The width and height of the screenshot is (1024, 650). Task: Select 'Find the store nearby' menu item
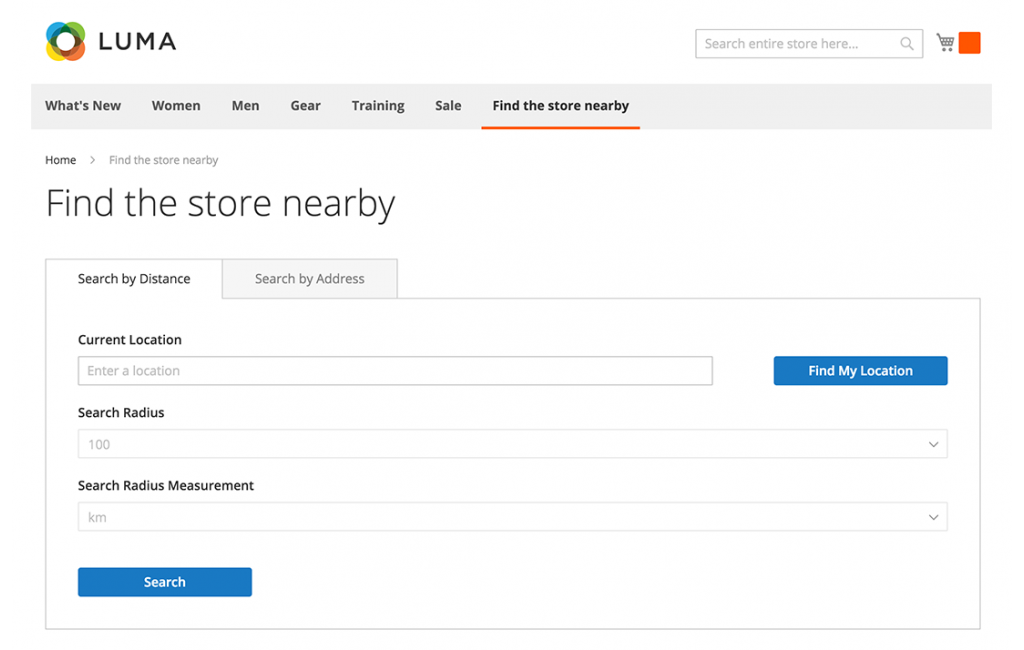tap(560, 106)
